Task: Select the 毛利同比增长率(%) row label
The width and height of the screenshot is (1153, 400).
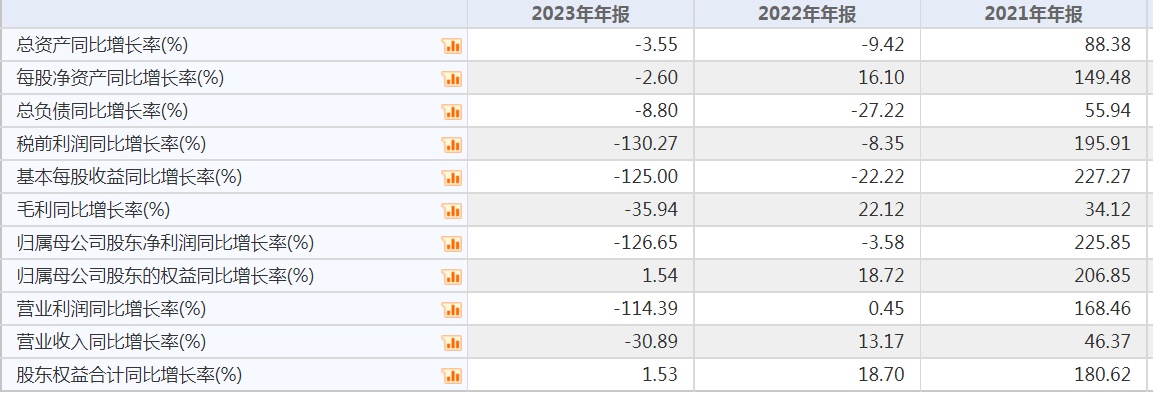Action: pyautogui.click(x=93, y=210)
